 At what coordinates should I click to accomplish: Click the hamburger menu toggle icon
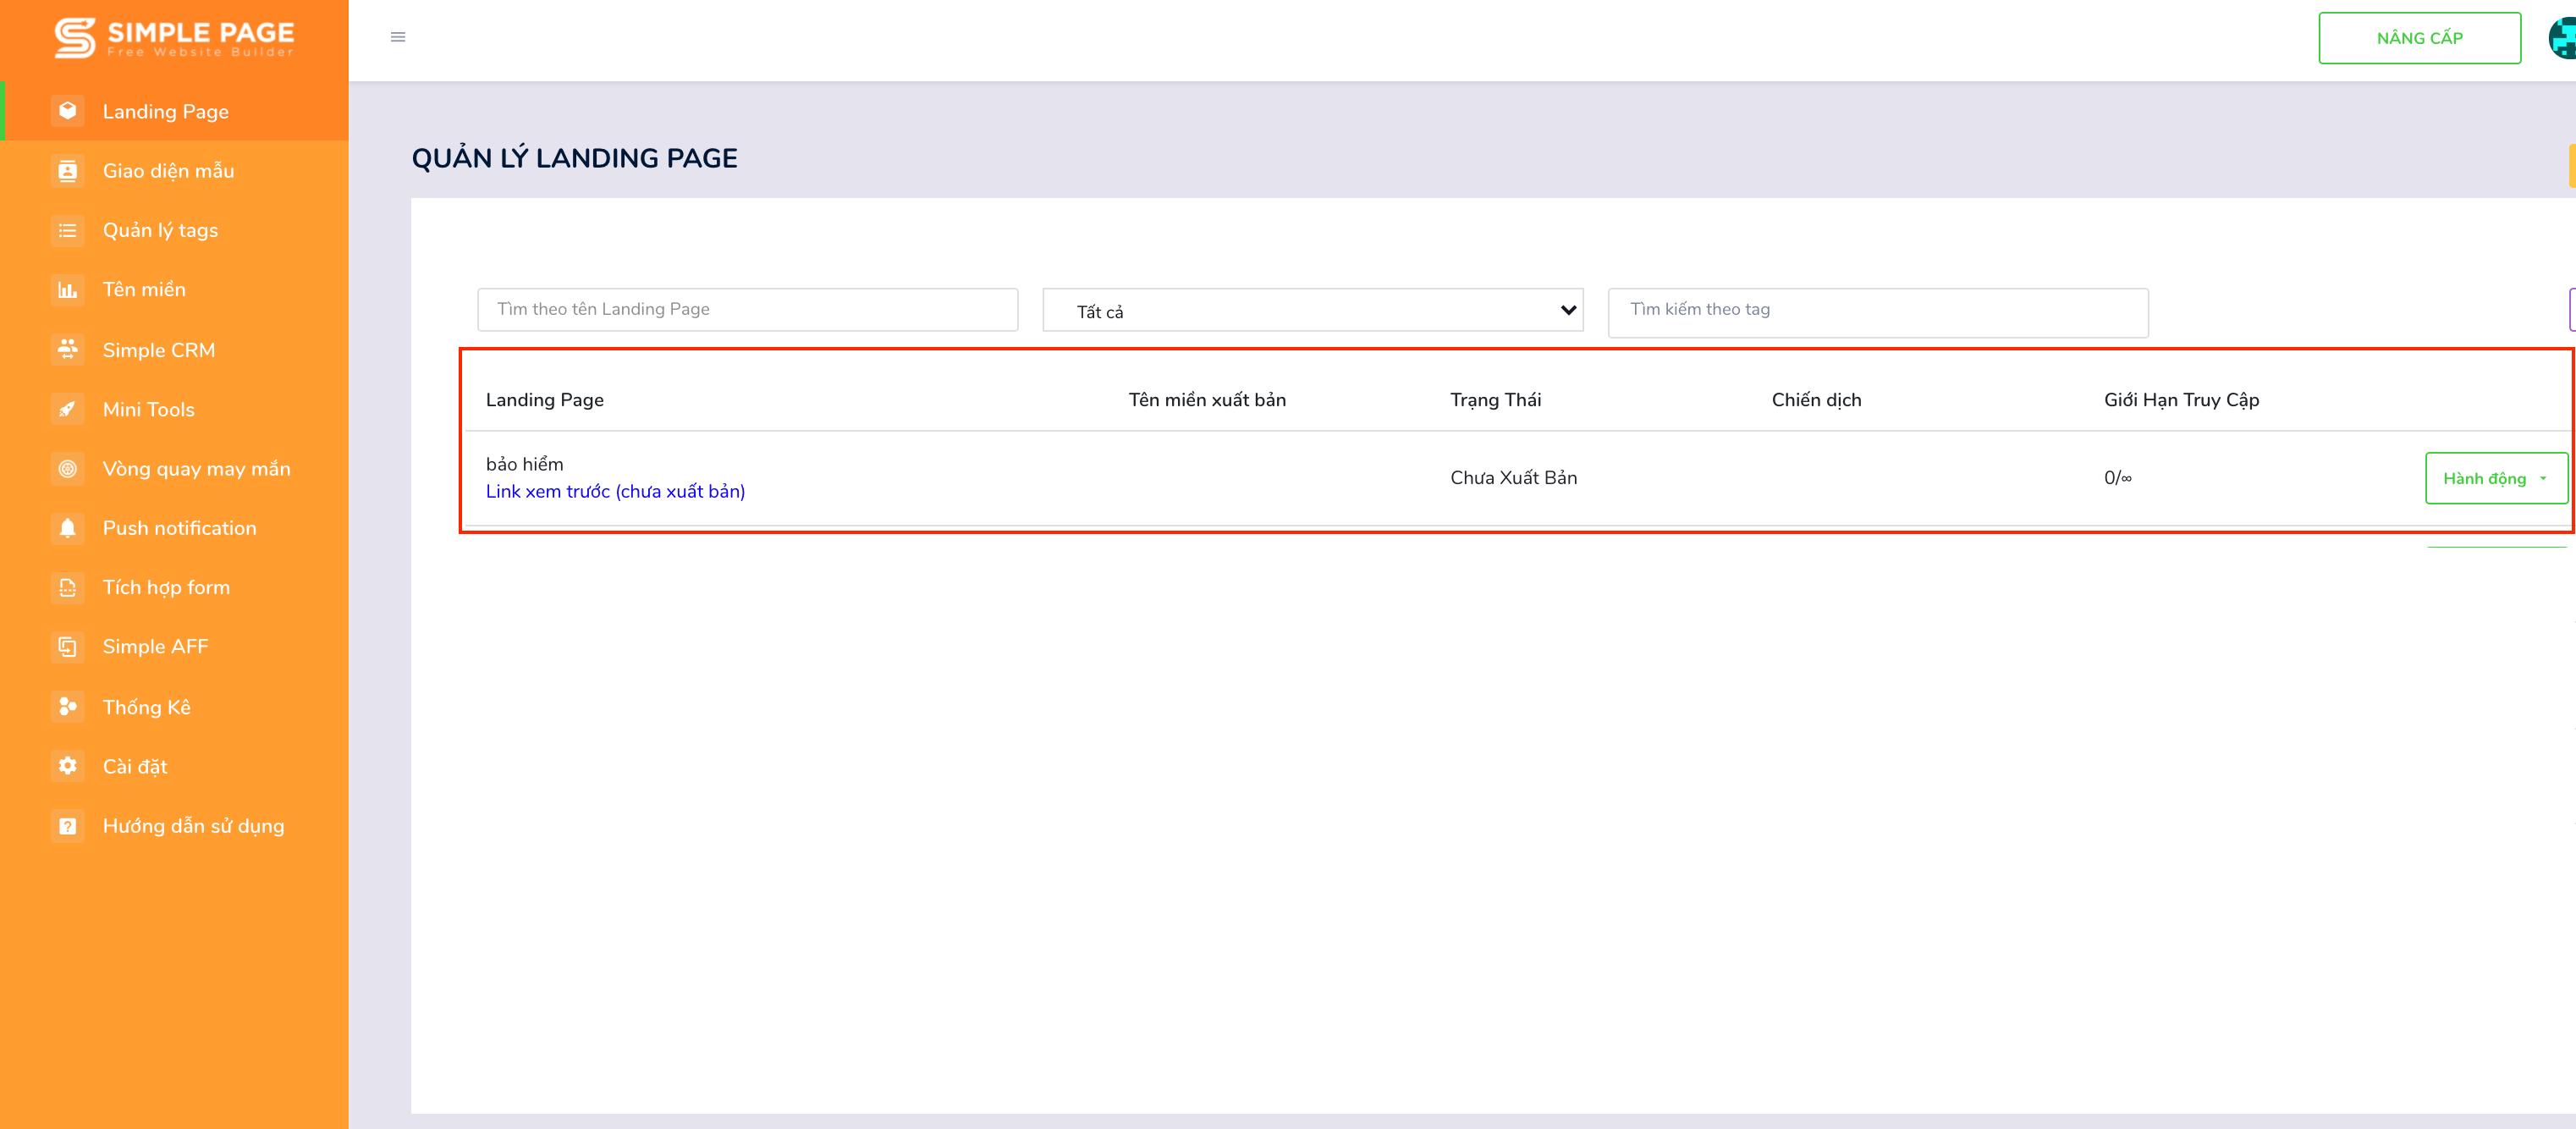tap(398, 36)
